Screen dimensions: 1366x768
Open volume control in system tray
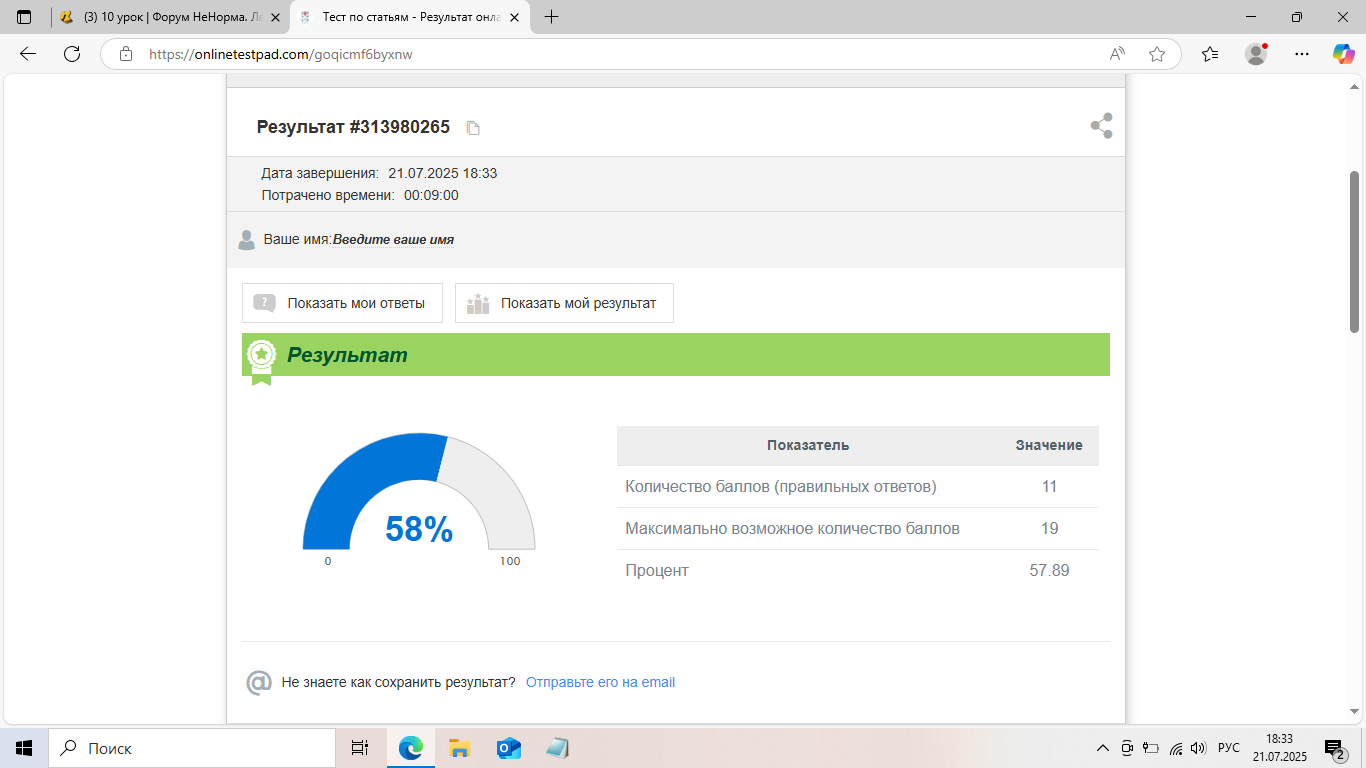click(x=1199, y=748)
